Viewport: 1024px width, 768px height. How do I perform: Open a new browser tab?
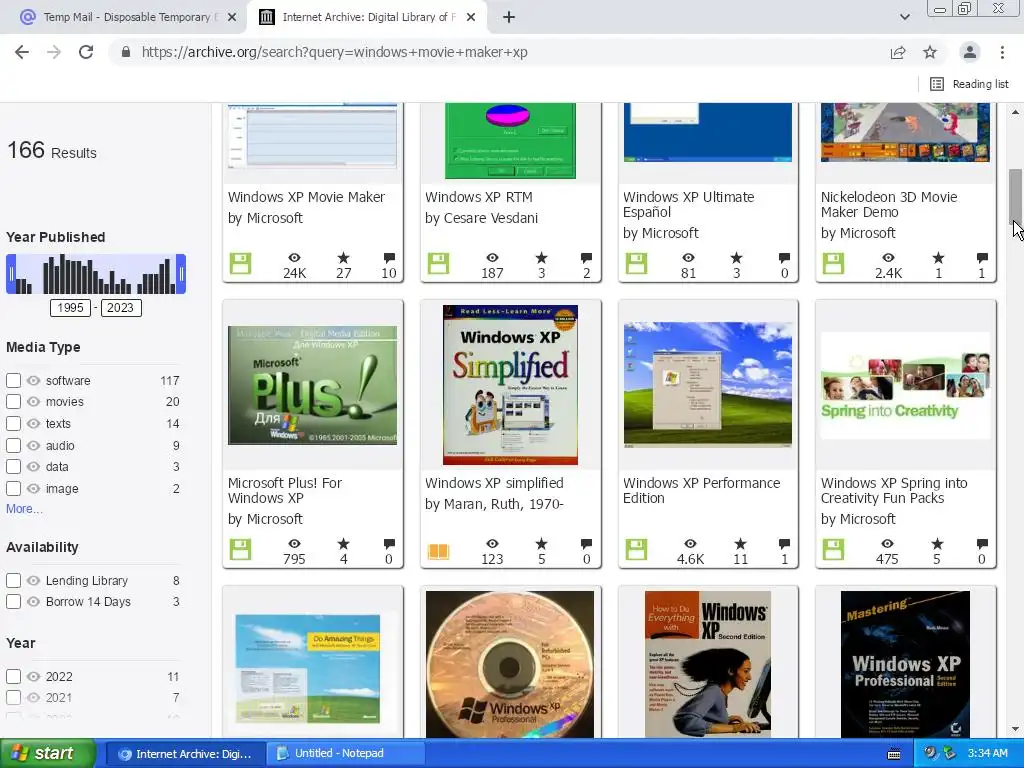509,17
